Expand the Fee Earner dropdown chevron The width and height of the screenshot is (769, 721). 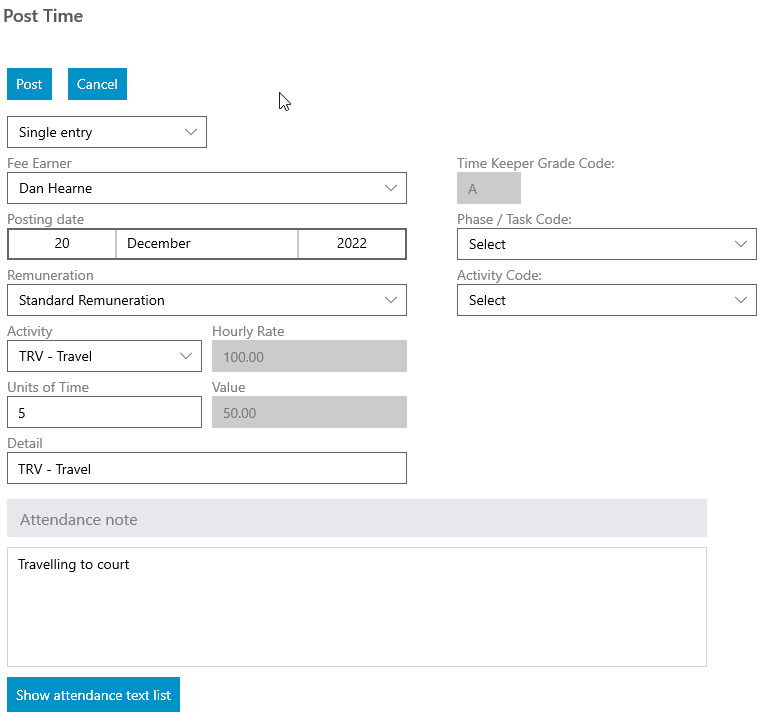[390, 188]
